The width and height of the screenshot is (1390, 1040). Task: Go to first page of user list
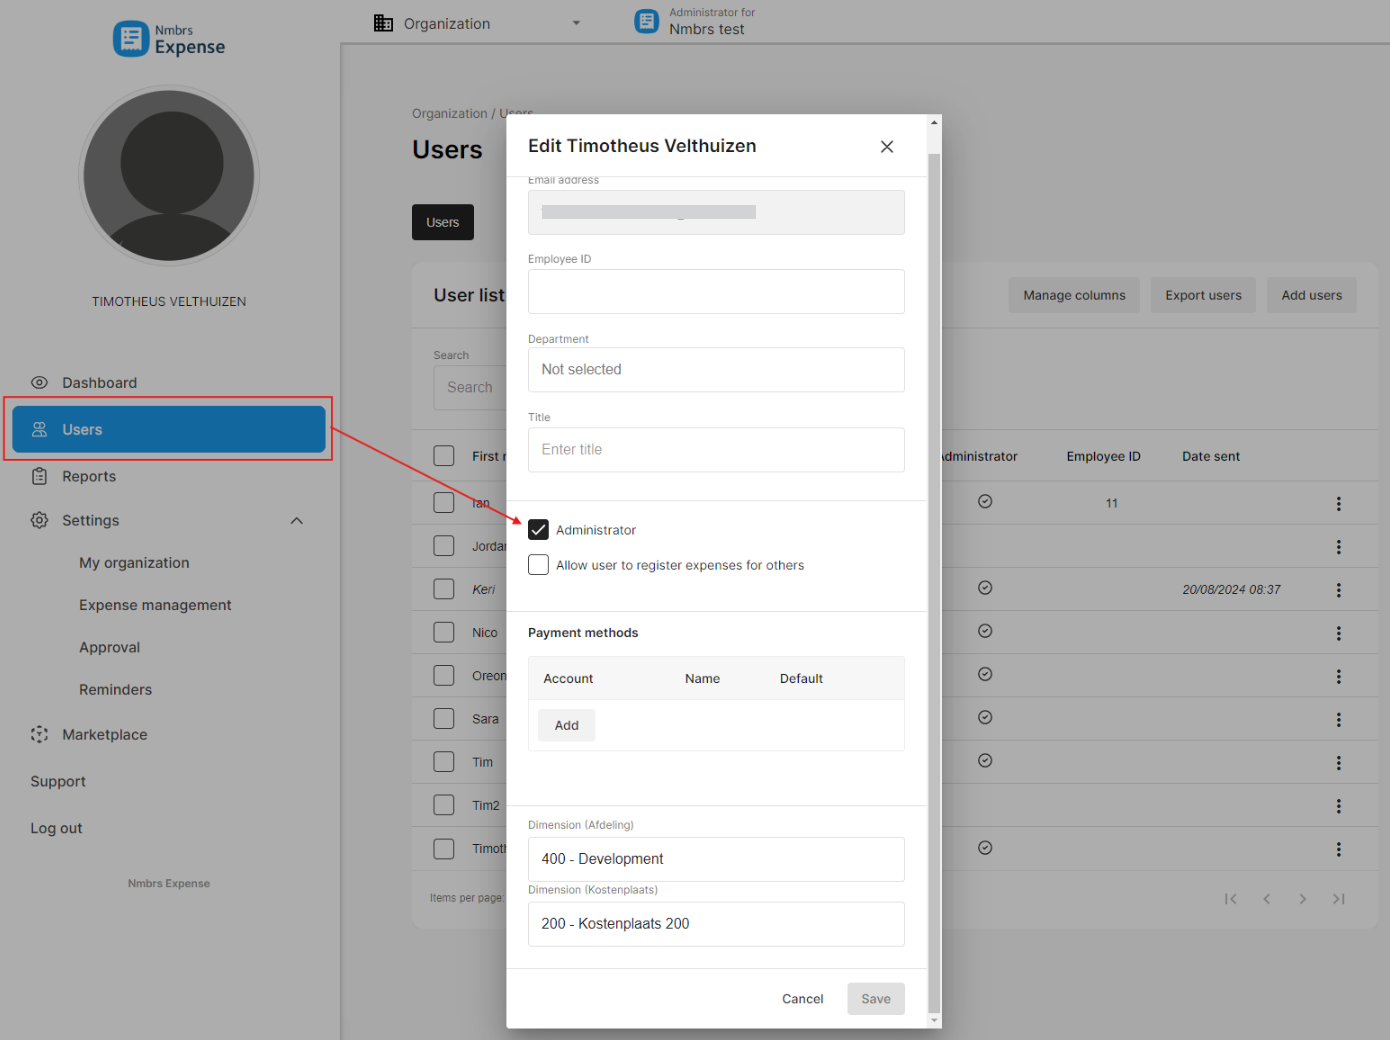[x=1231, y=899]
